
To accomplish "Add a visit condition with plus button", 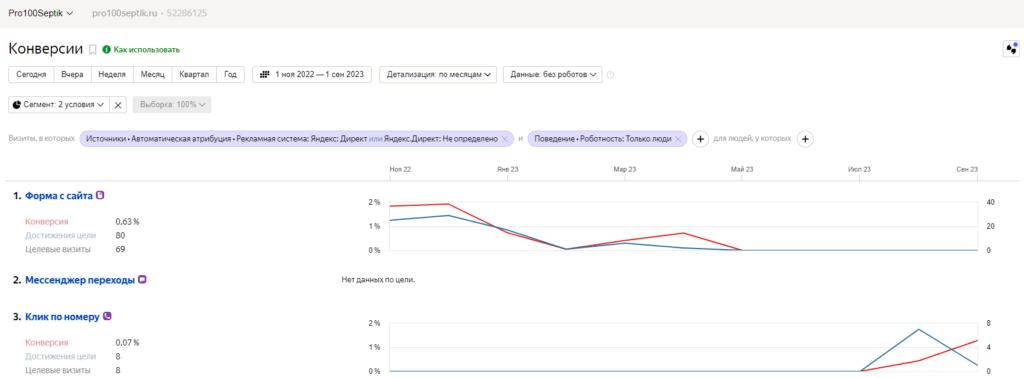I will click(x=700, y=139).
